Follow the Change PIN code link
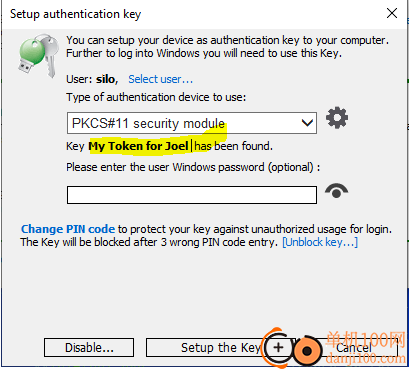This screenshot has width=409, height=369. (68, 229)
